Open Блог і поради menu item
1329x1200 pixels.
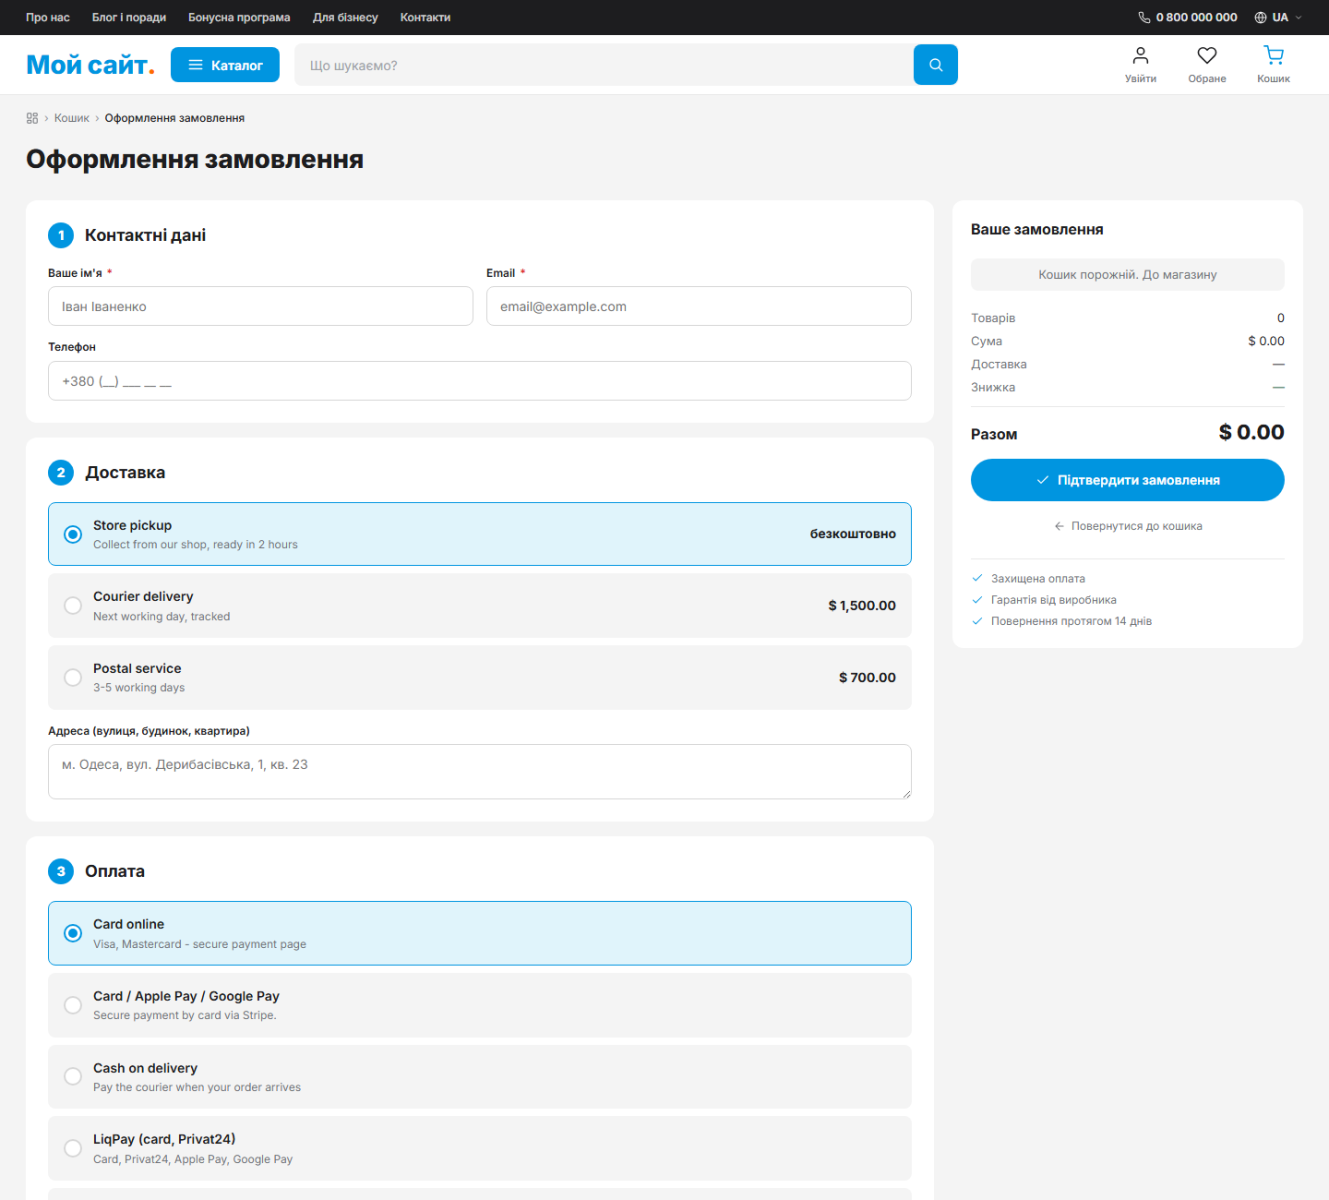(x=129, y=17)
